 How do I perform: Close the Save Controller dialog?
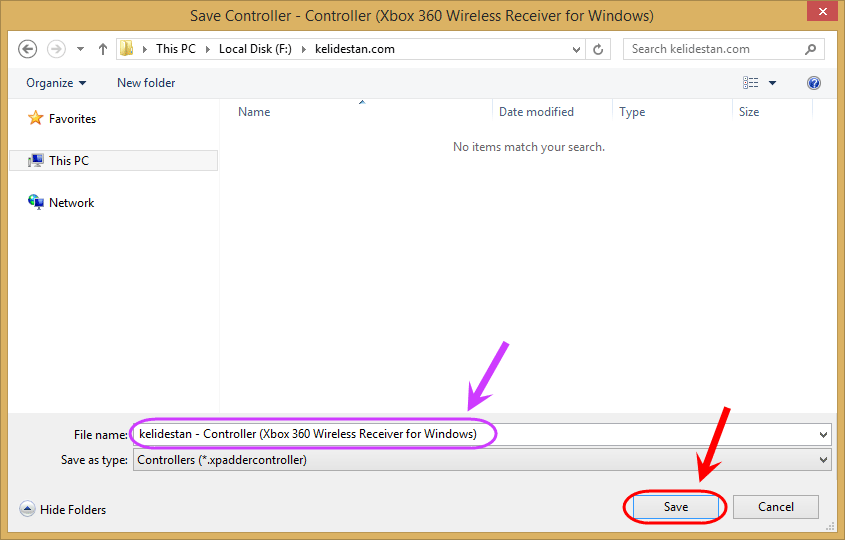pos(822,11)
